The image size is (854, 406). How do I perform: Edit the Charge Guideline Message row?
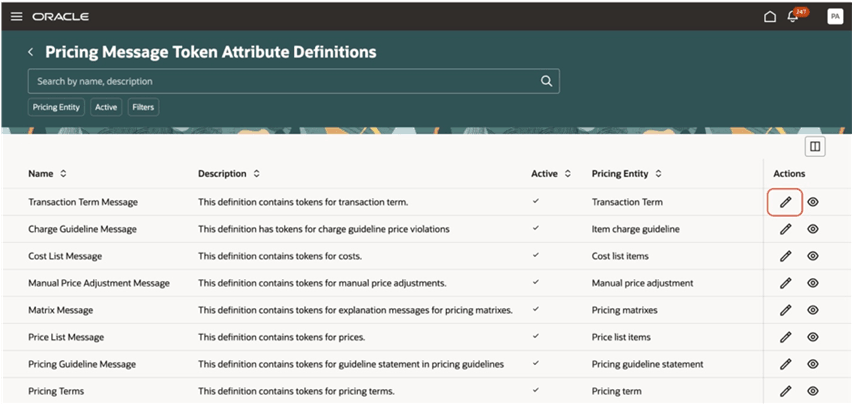[785, 229]
